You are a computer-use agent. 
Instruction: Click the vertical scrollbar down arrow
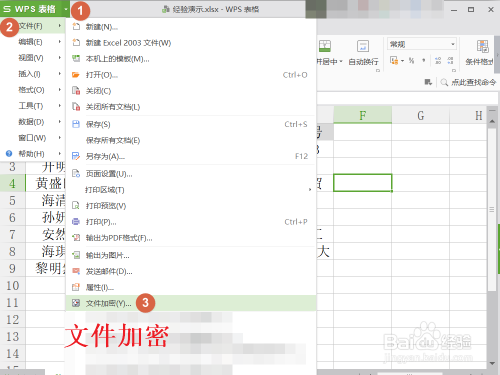(x=492, y=363)
